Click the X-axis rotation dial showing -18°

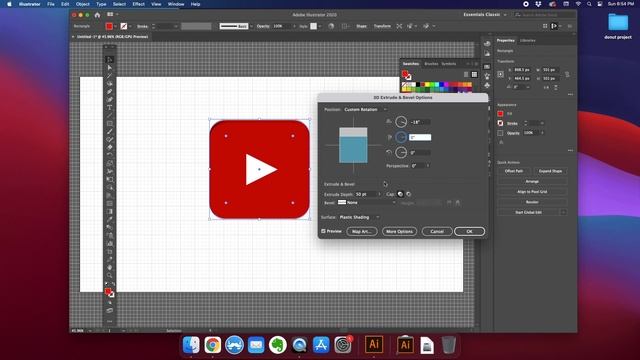tap(401, 122)
